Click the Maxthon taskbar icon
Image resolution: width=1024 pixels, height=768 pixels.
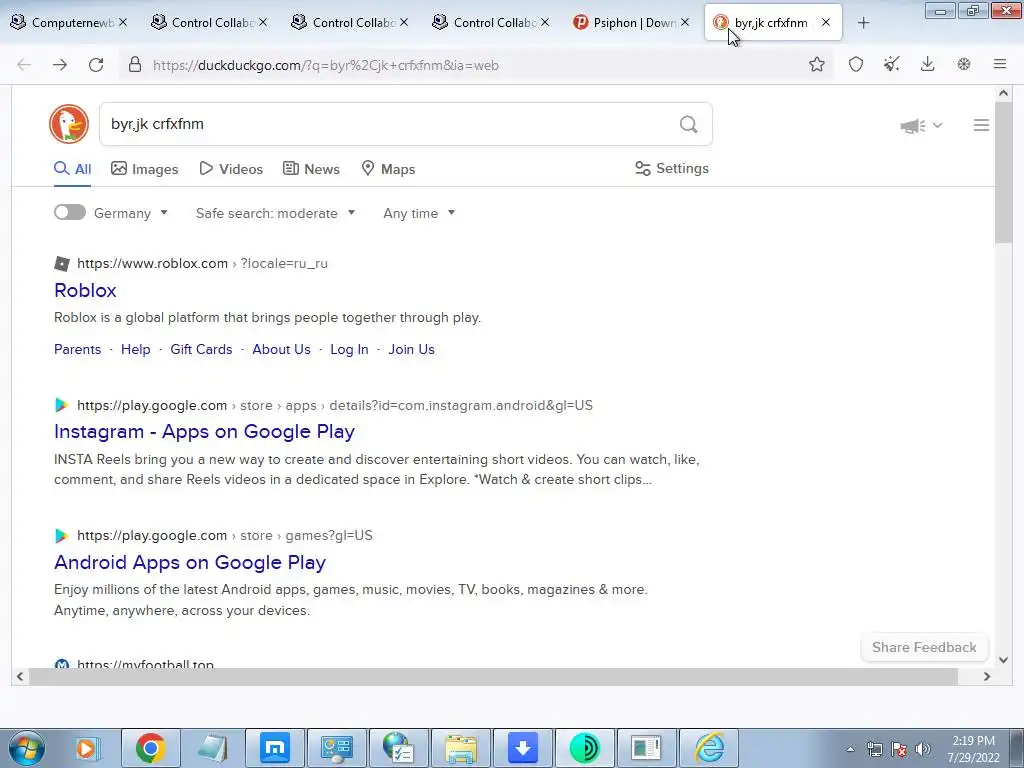click(x=275, y=748)
